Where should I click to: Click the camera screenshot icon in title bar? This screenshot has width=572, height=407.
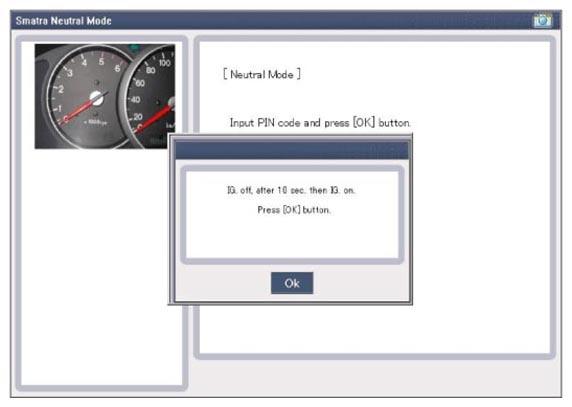pyautogui.click(x=542, y=20)
